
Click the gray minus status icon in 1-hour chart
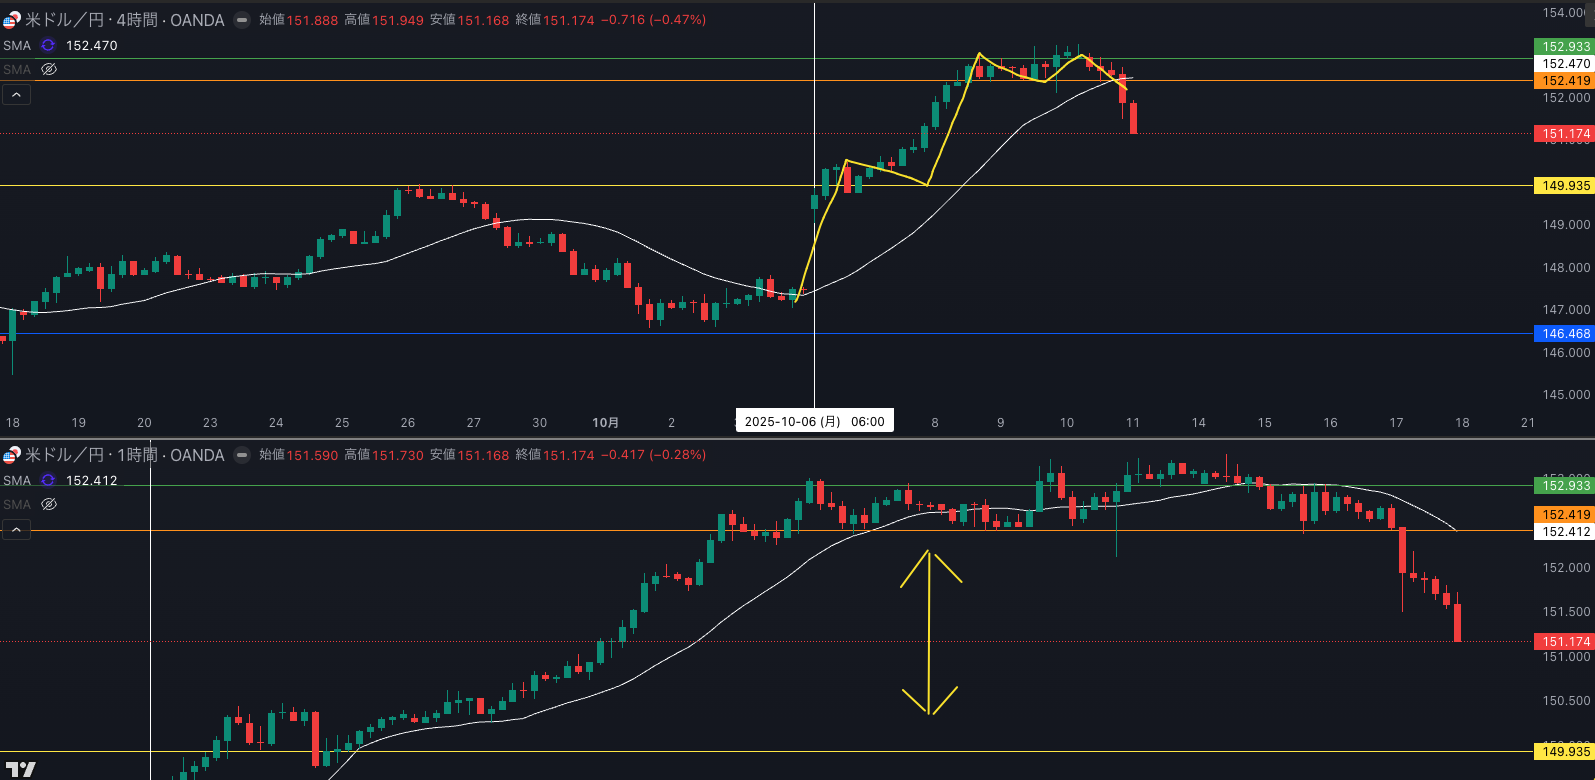click(x=242, y=455)
